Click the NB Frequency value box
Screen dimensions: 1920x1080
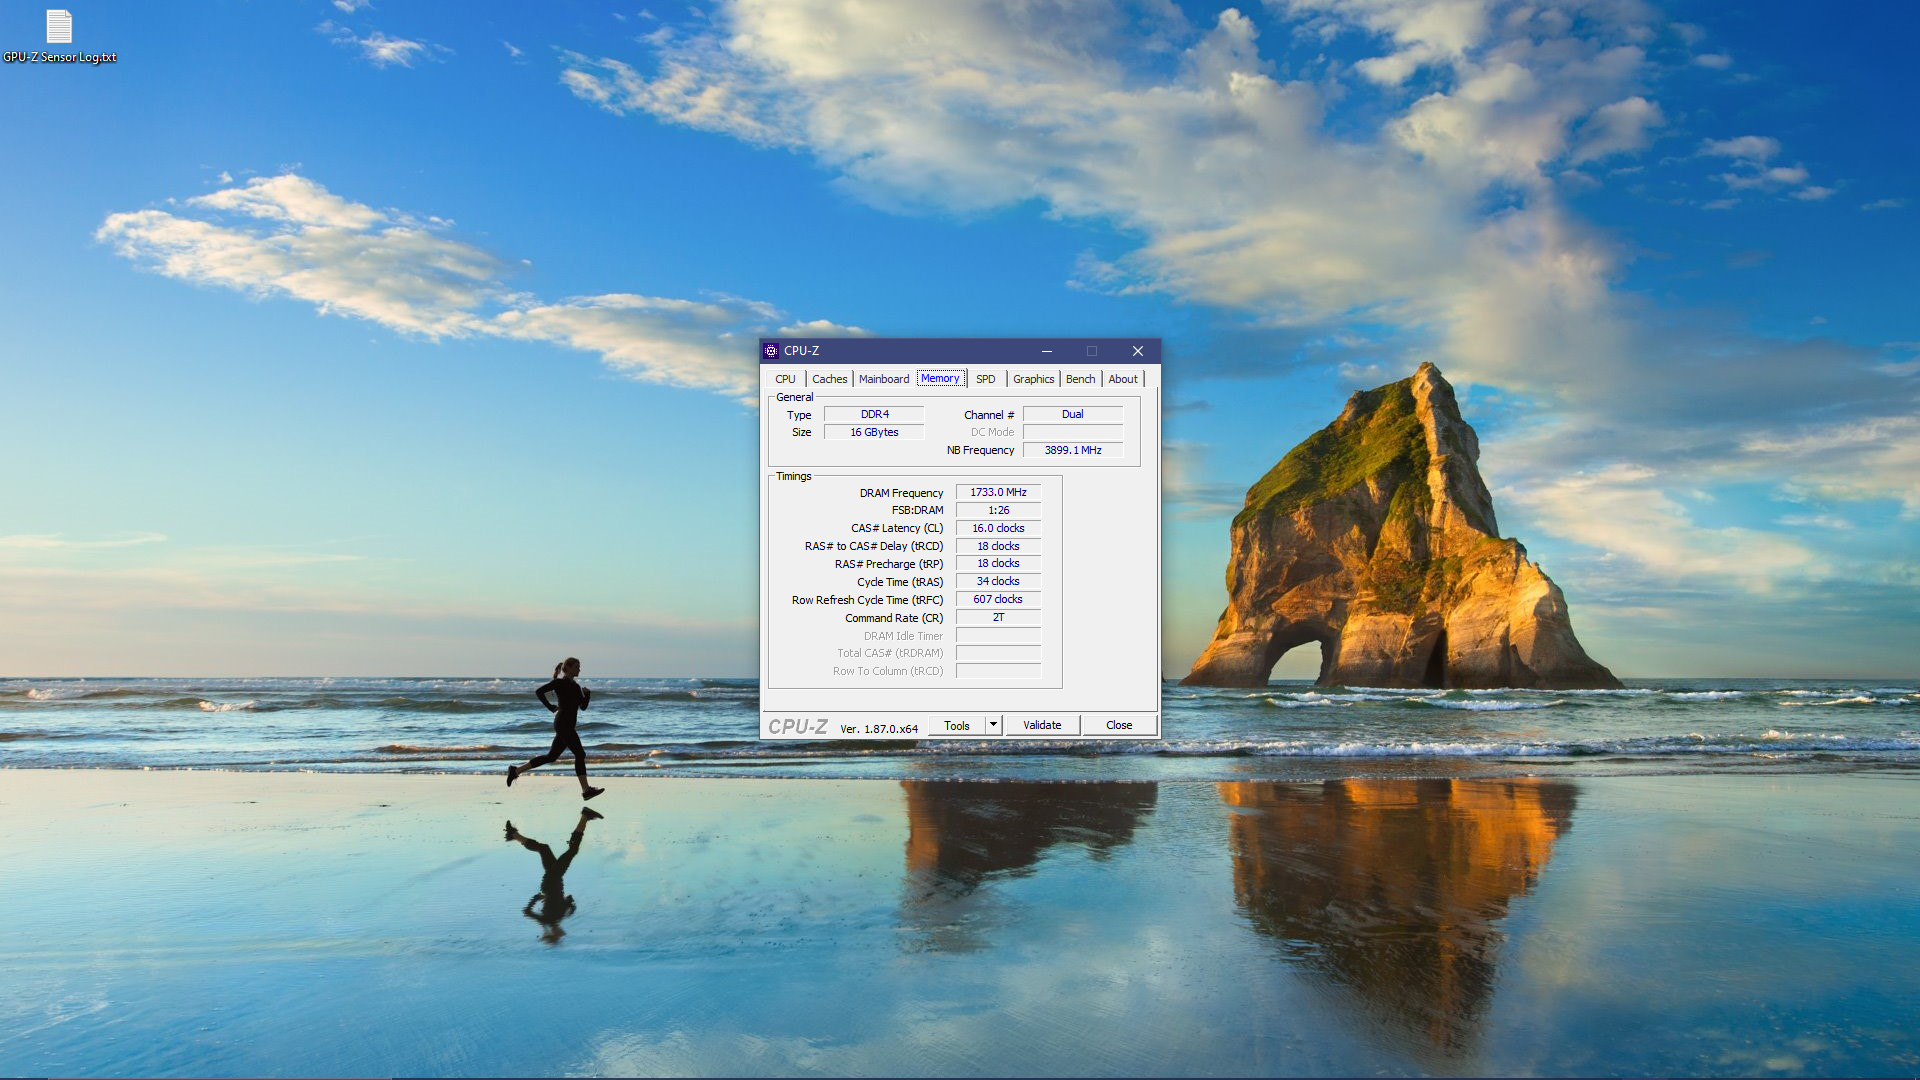point(1072,450)
